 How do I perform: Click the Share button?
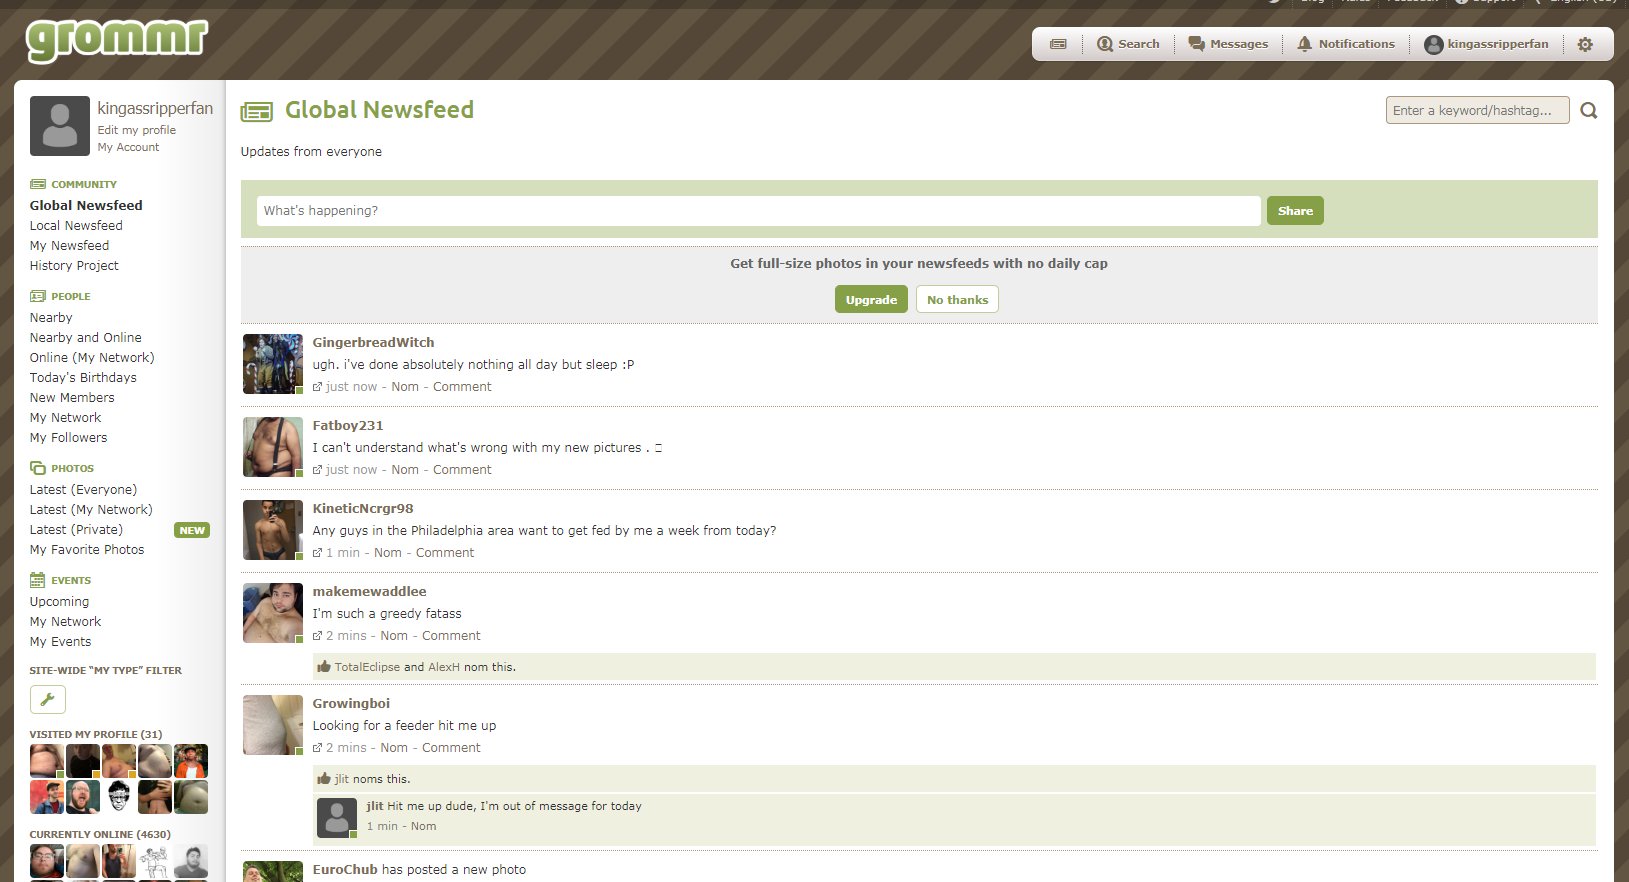pos(1295,211)
